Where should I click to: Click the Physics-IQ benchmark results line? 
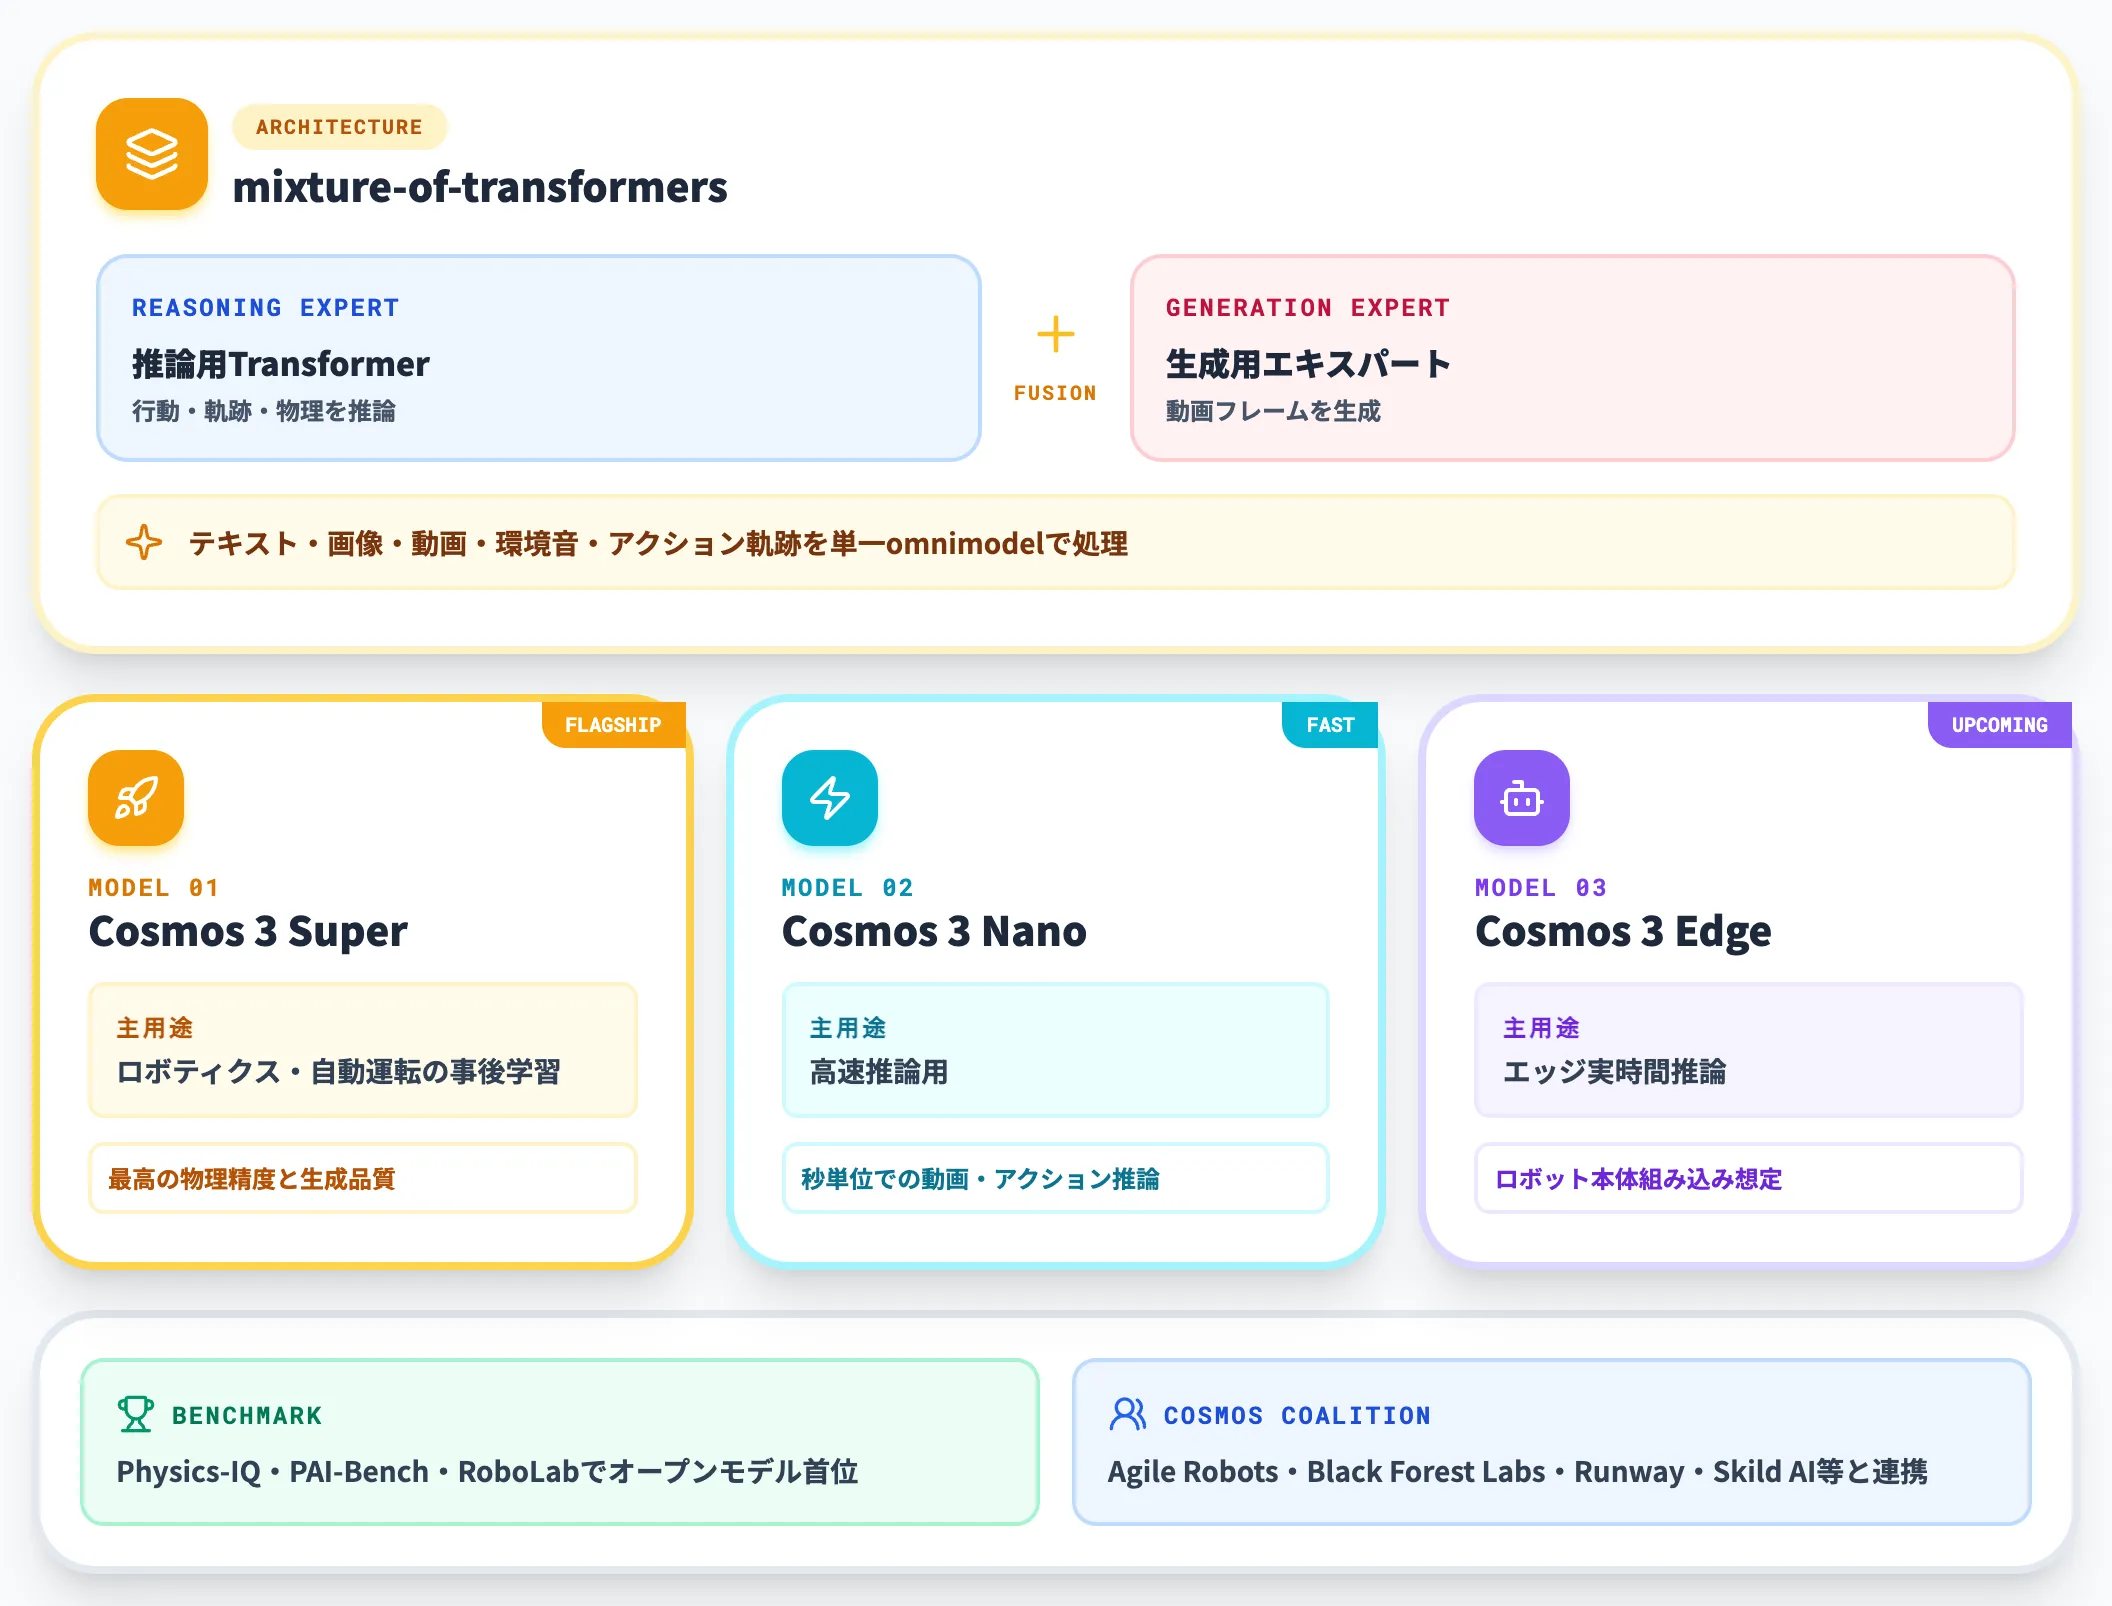click(x=488, y=1472)
